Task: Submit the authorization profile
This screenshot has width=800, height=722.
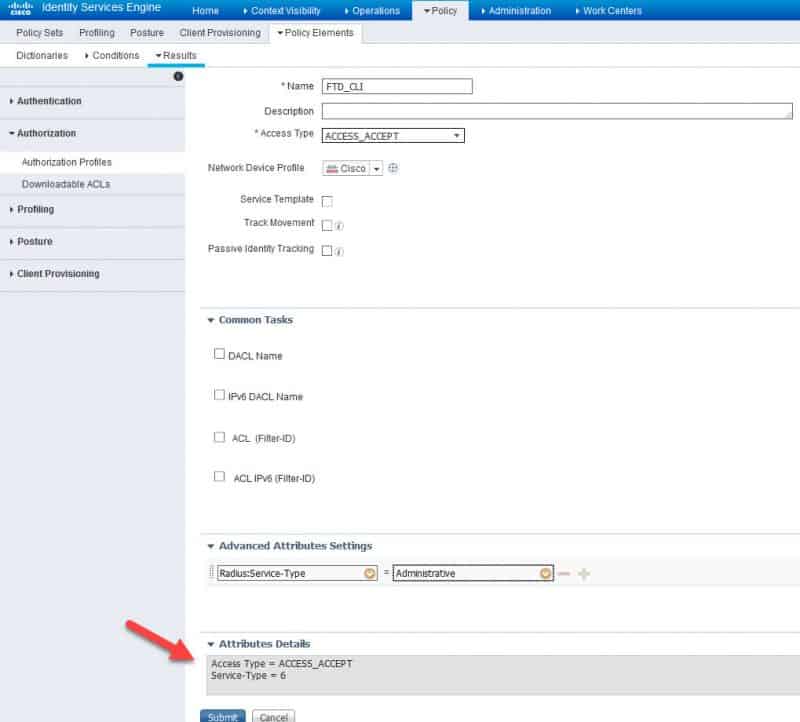Action: pos(222,716)
